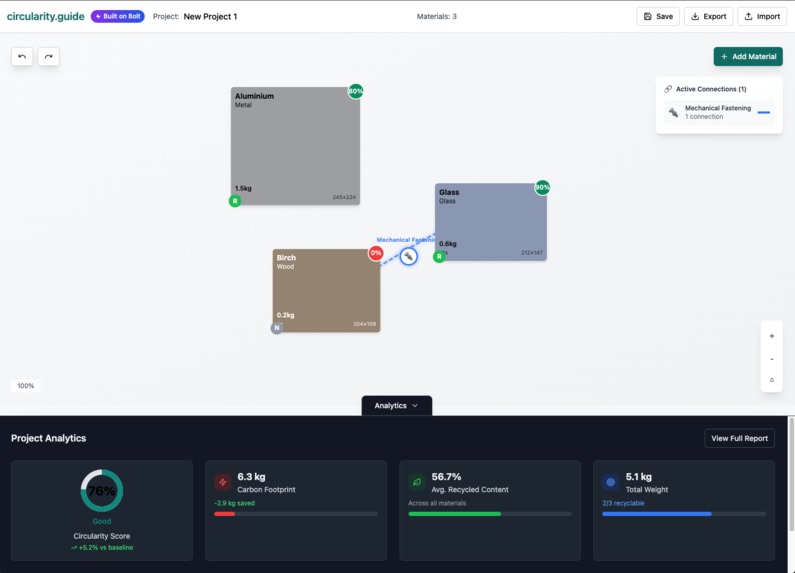Click the green R badge on Aluminium
This screenshot has height=573, width=795.
[x=235, y=201]
